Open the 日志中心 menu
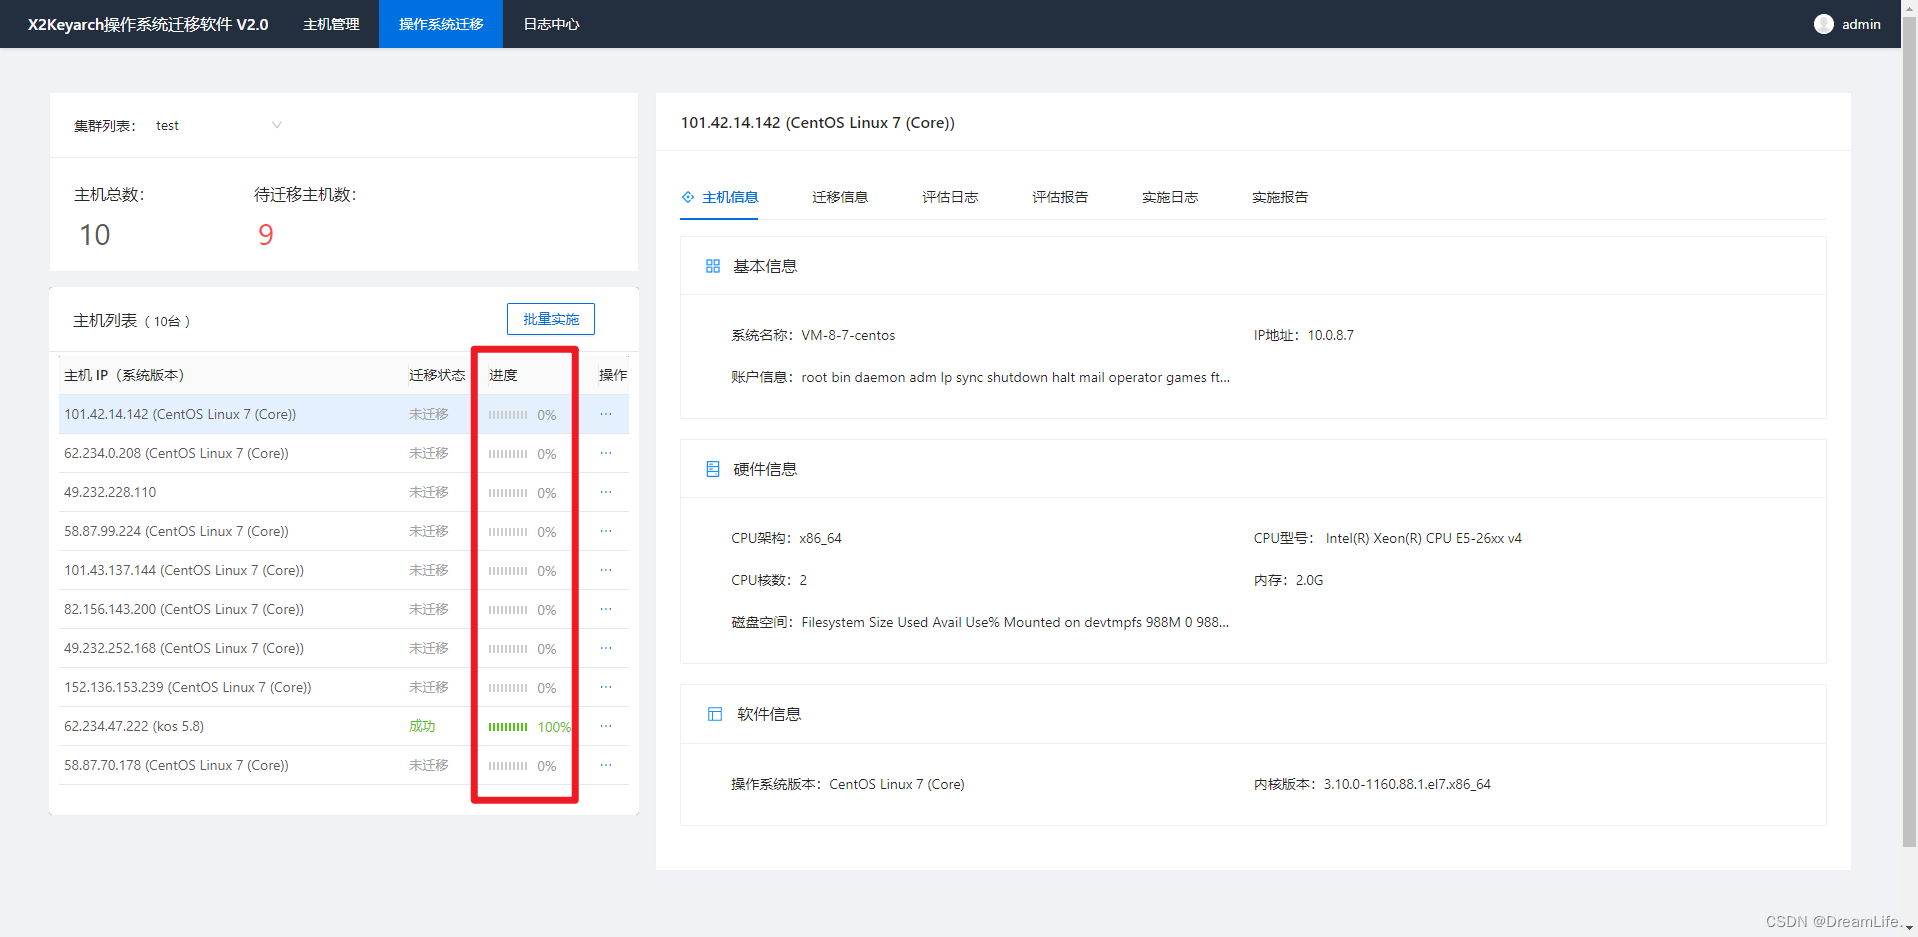Screen dimensions: 1918x937 (x=551, y=24)
